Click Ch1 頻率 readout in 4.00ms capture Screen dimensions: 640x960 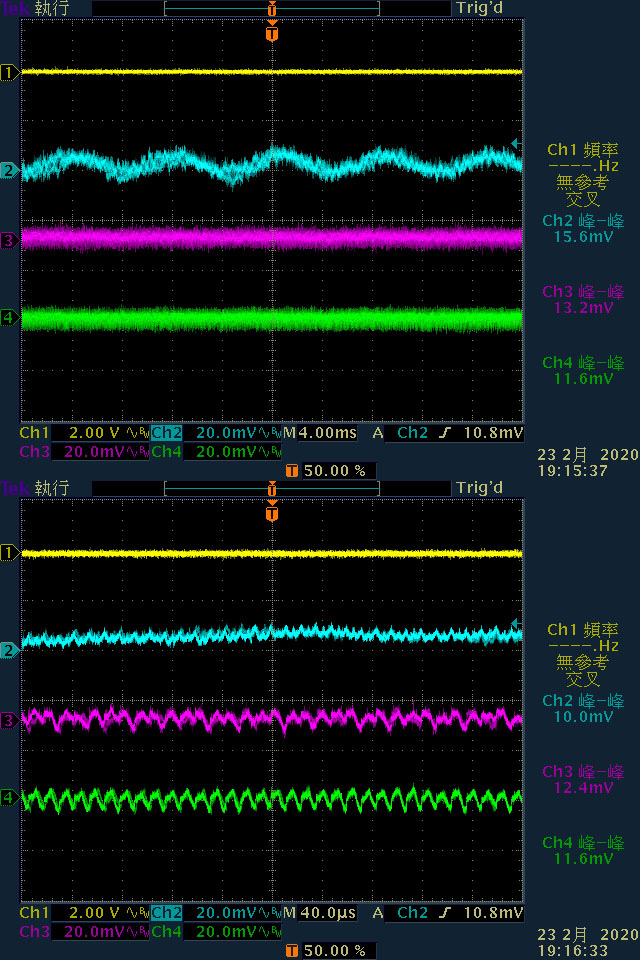point(583,174)
